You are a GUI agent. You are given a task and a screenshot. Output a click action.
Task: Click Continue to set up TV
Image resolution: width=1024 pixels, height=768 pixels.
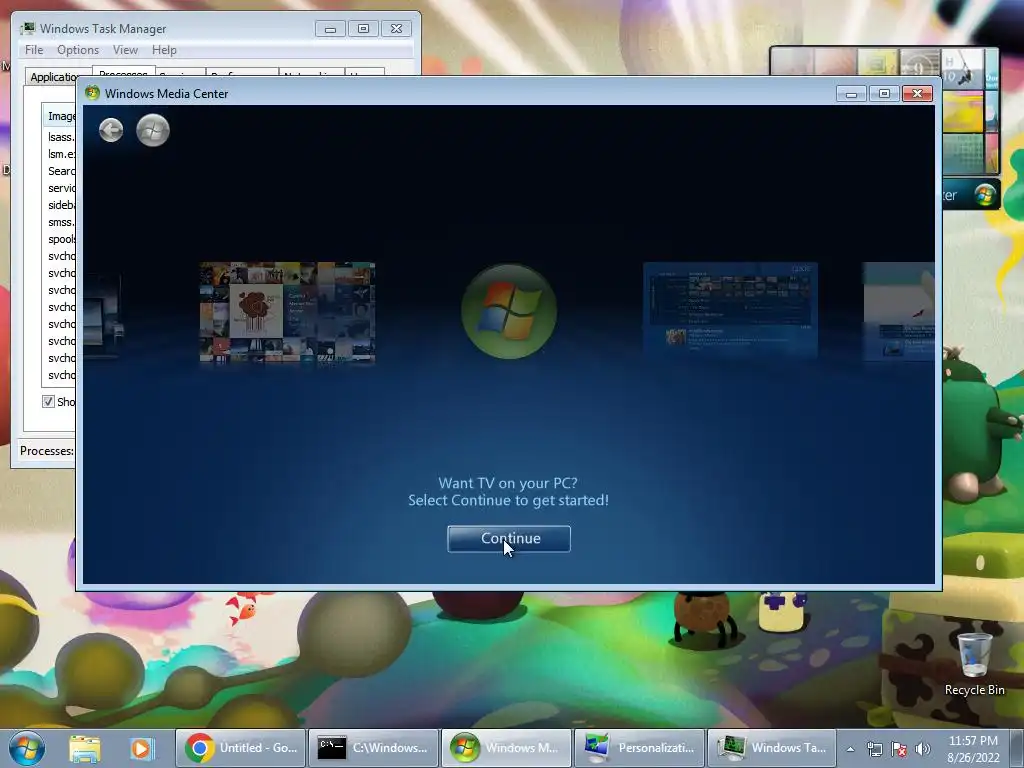pyautogui.click(x=509, y=539)
